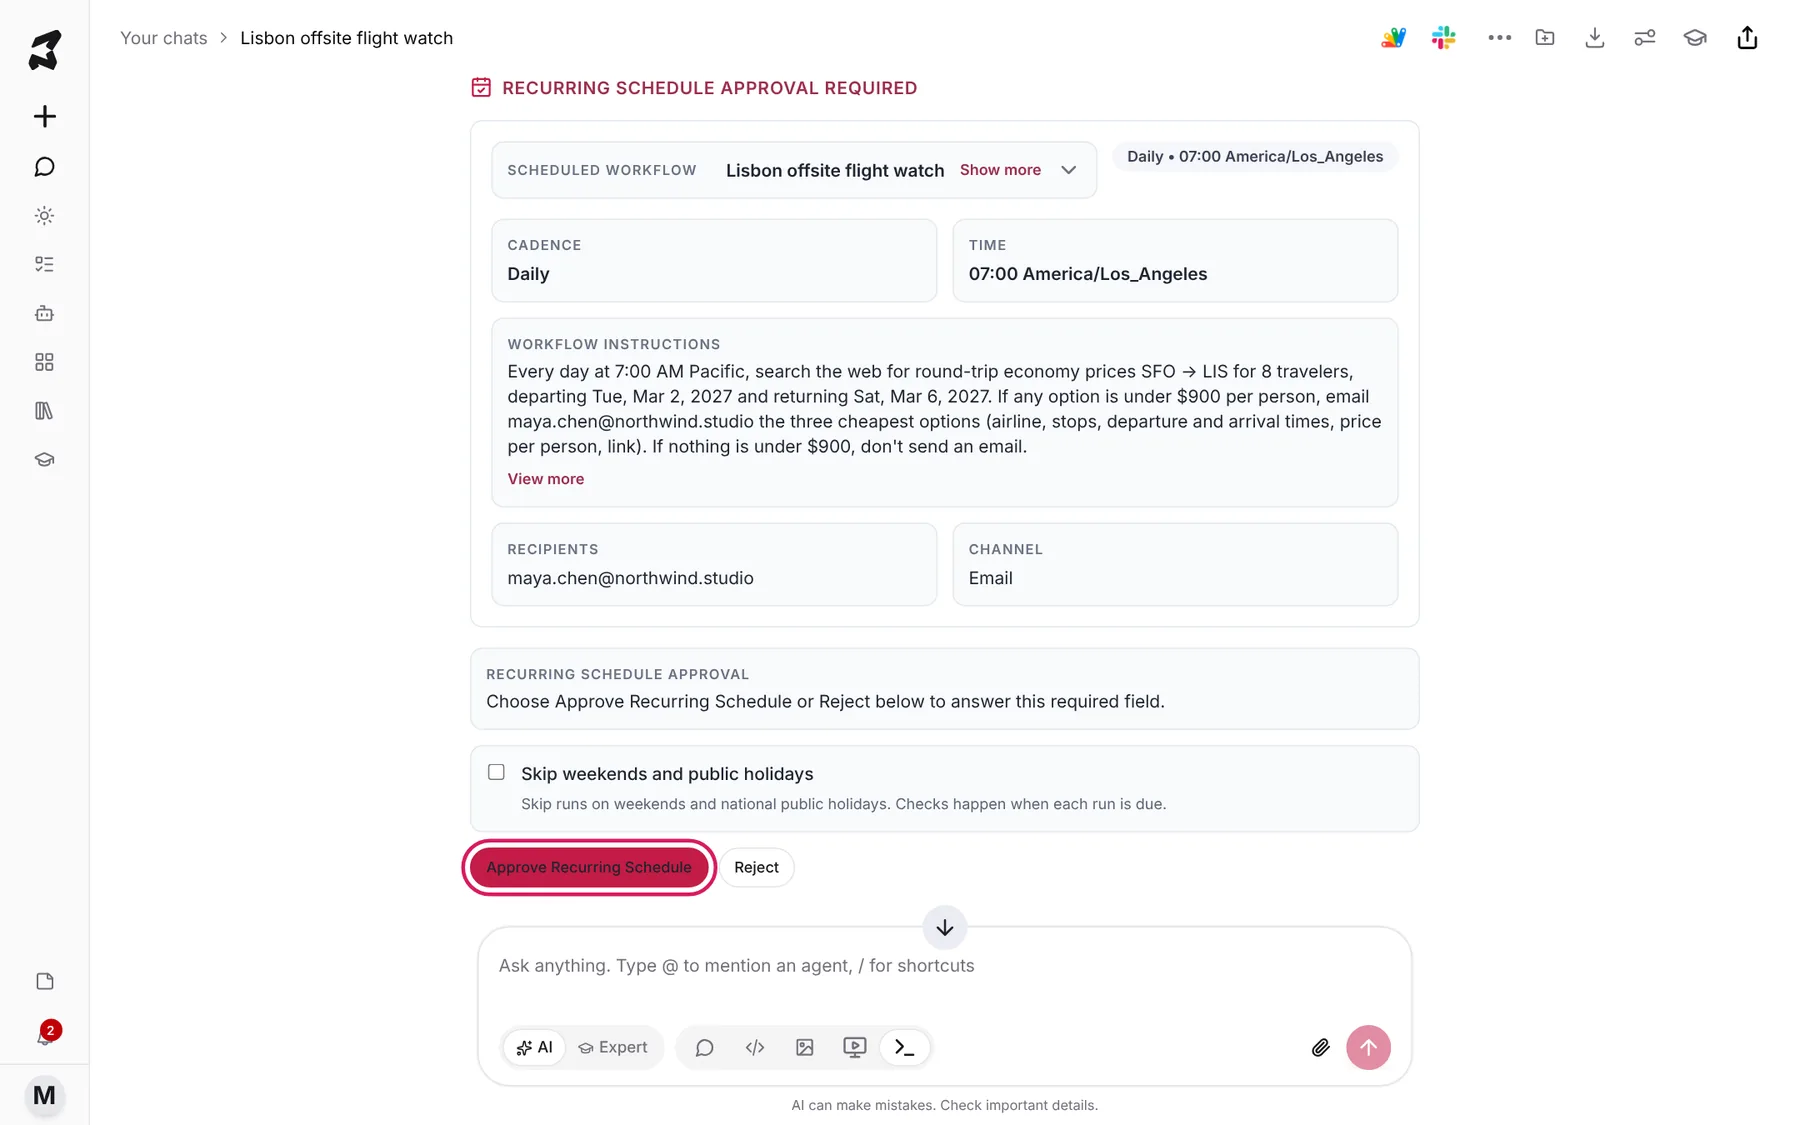Expand the scheduled workflow chevron
Viewport: 1800px width, 1125px height.
point(1069,170)
